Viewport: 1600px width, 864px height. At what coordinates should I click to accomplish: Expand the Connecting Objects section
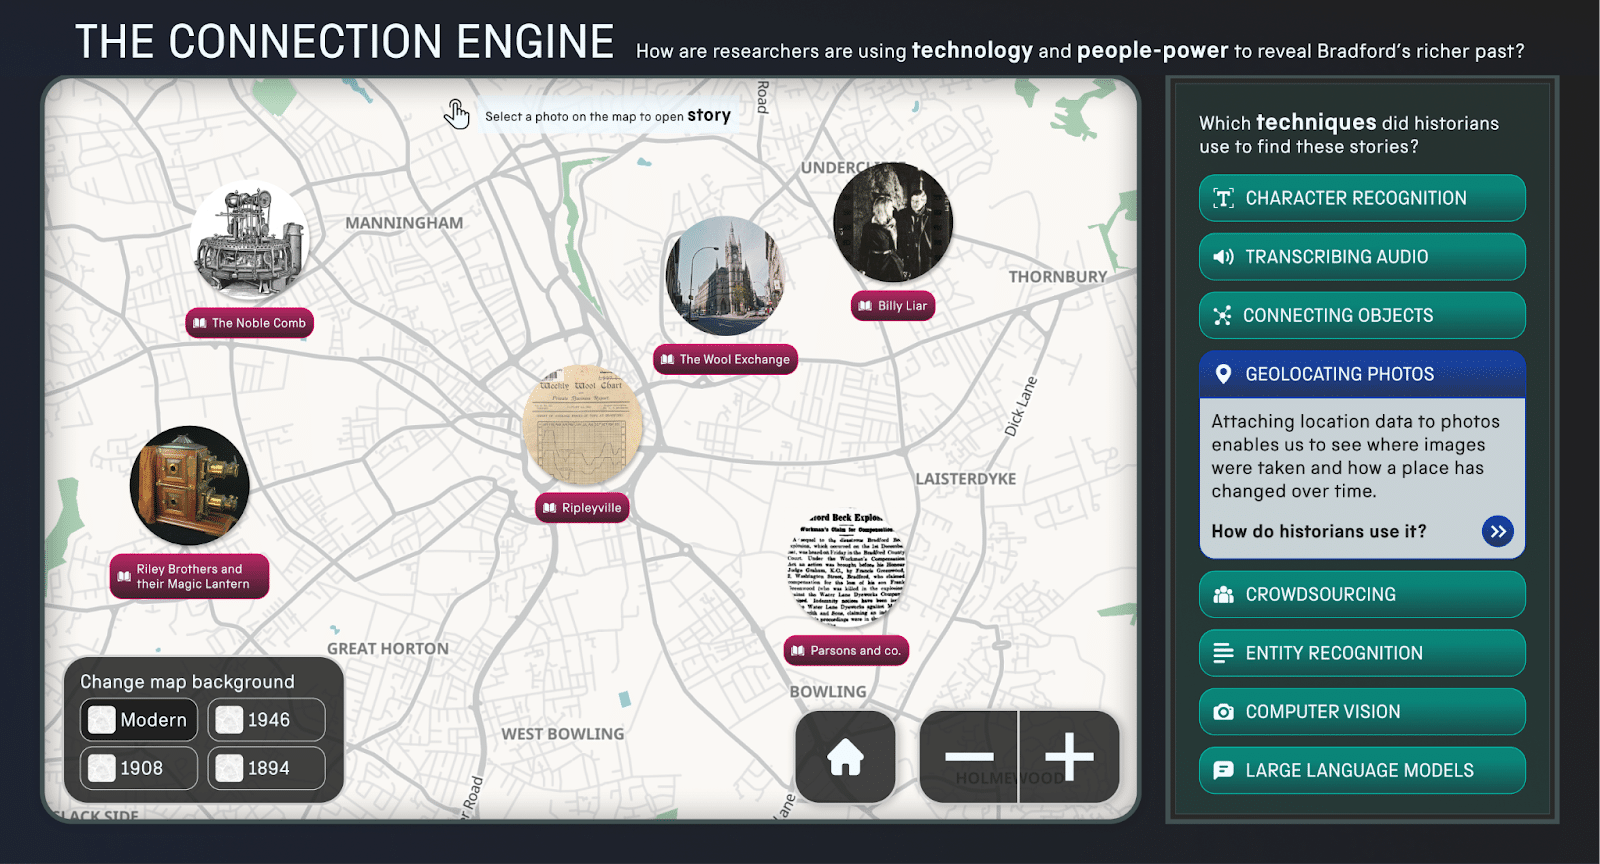(1361, 316)
